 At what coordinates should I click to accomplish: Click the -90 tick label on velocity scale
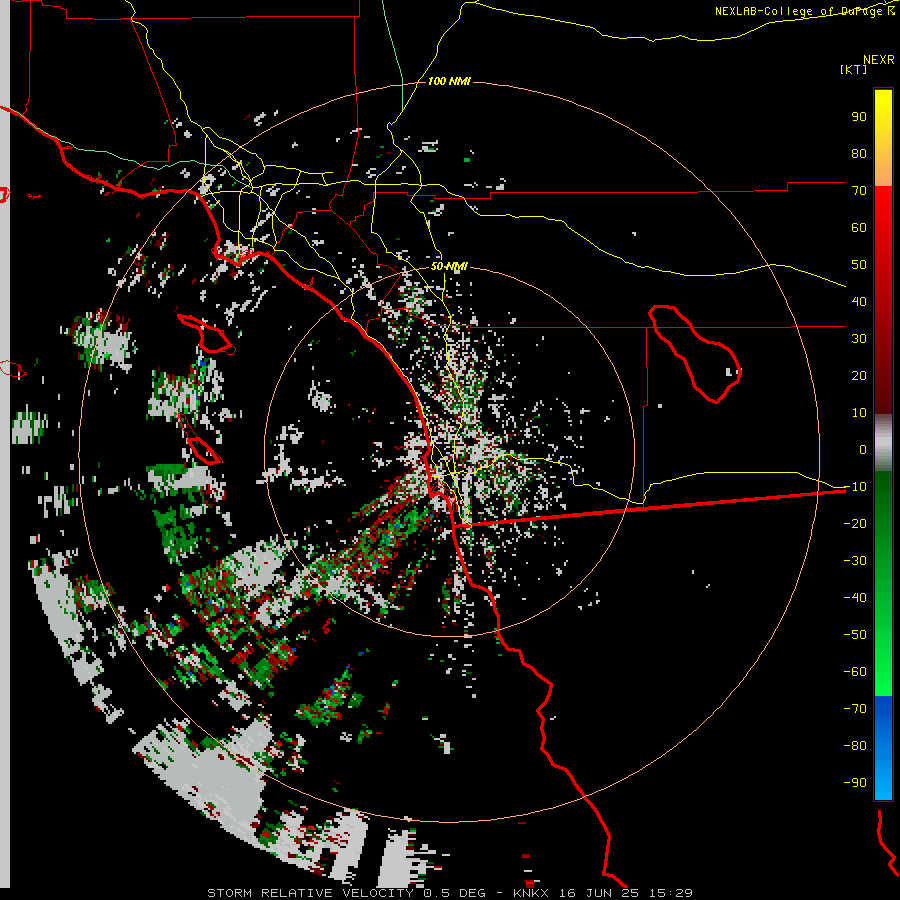tap(855, 783)
